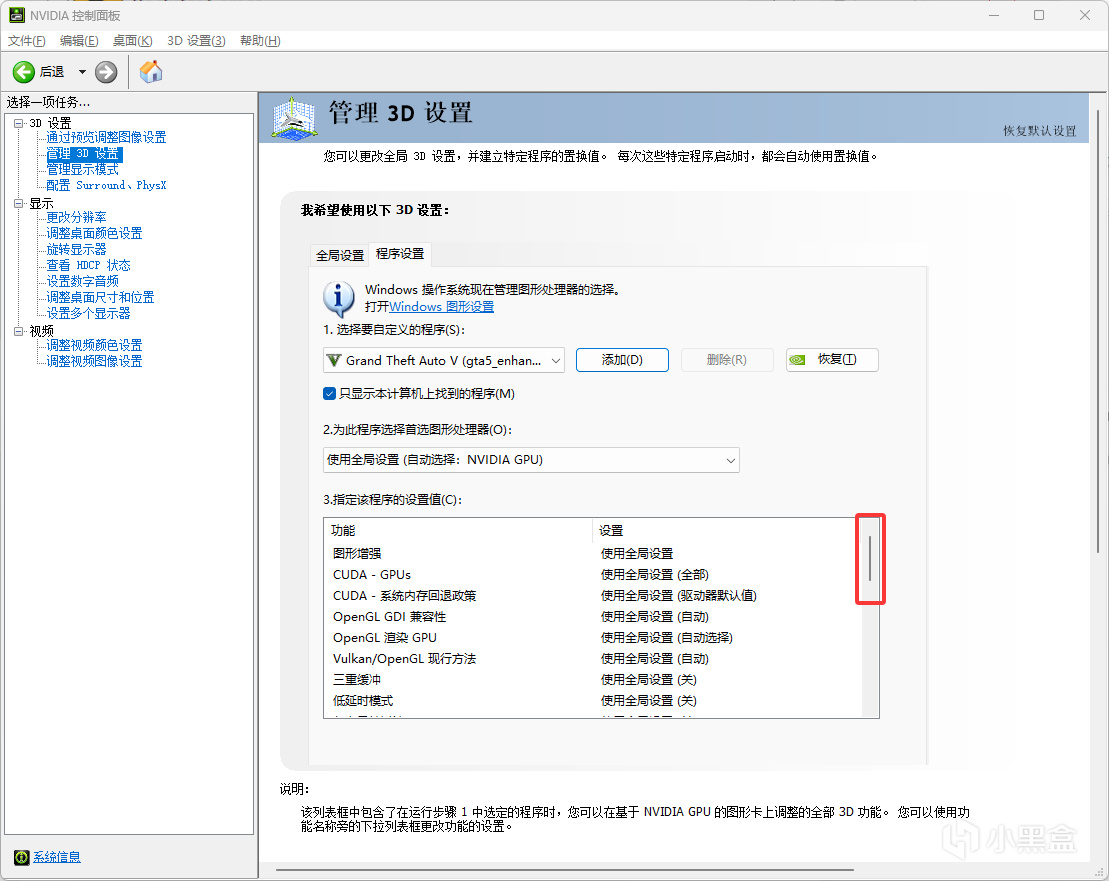Click the Grand Theft Auto V program icon

coord(334,361)
